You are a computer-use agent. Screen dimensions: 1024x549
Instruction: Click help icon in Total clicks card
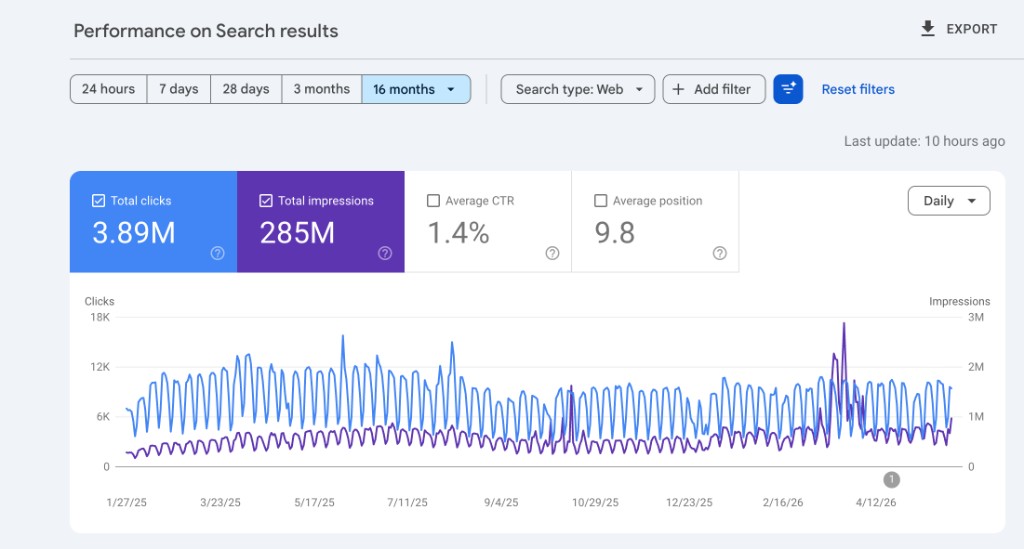click(x=217, y=253)
